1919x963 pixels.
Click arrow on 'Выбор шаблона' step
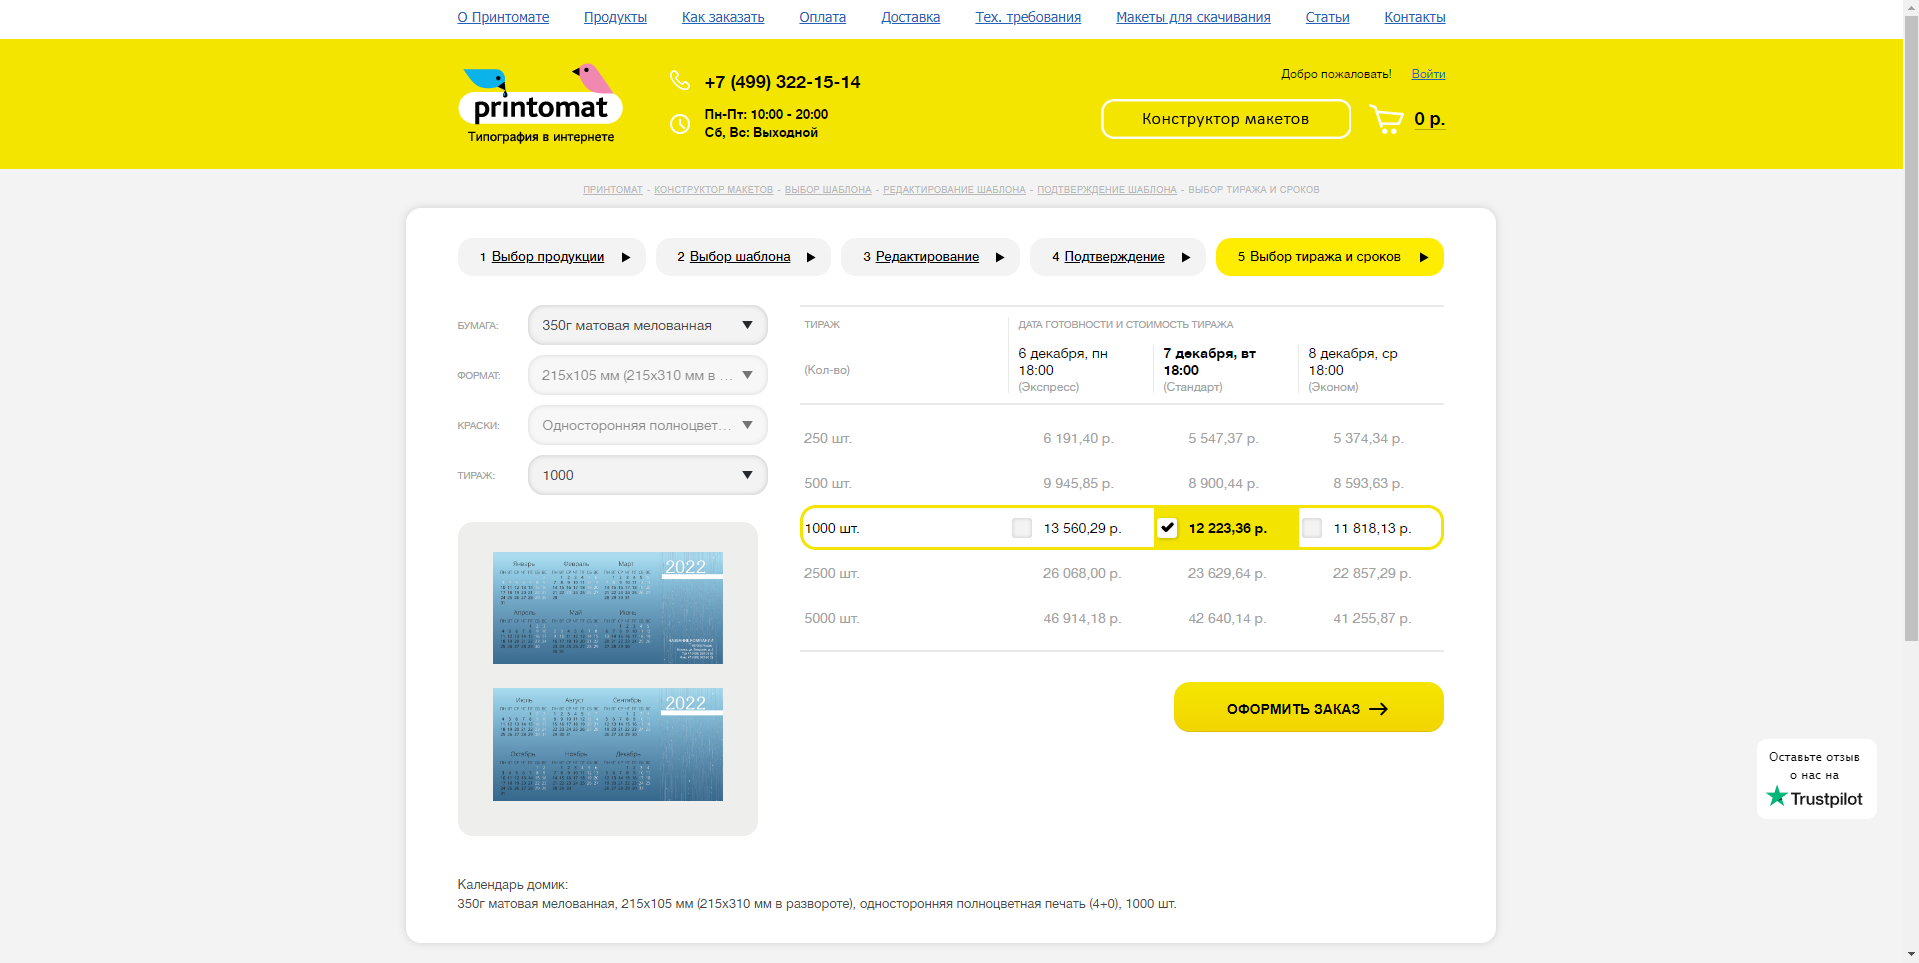click(x=811, y=257)
